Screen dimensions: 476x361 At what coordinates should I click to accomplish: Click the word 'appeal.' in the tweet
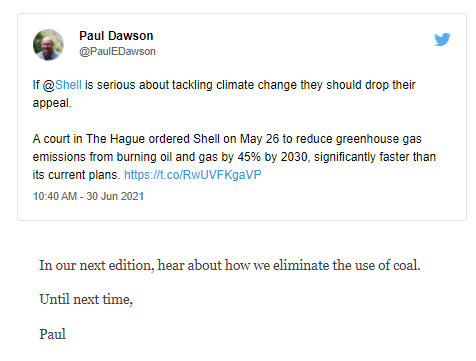[52, 103]
